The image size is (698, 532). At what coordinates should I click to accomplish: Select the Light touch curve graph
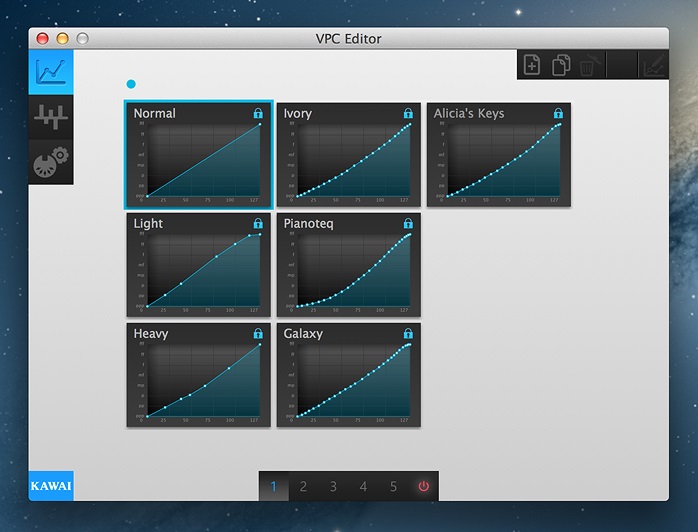[x=203, y=270]
